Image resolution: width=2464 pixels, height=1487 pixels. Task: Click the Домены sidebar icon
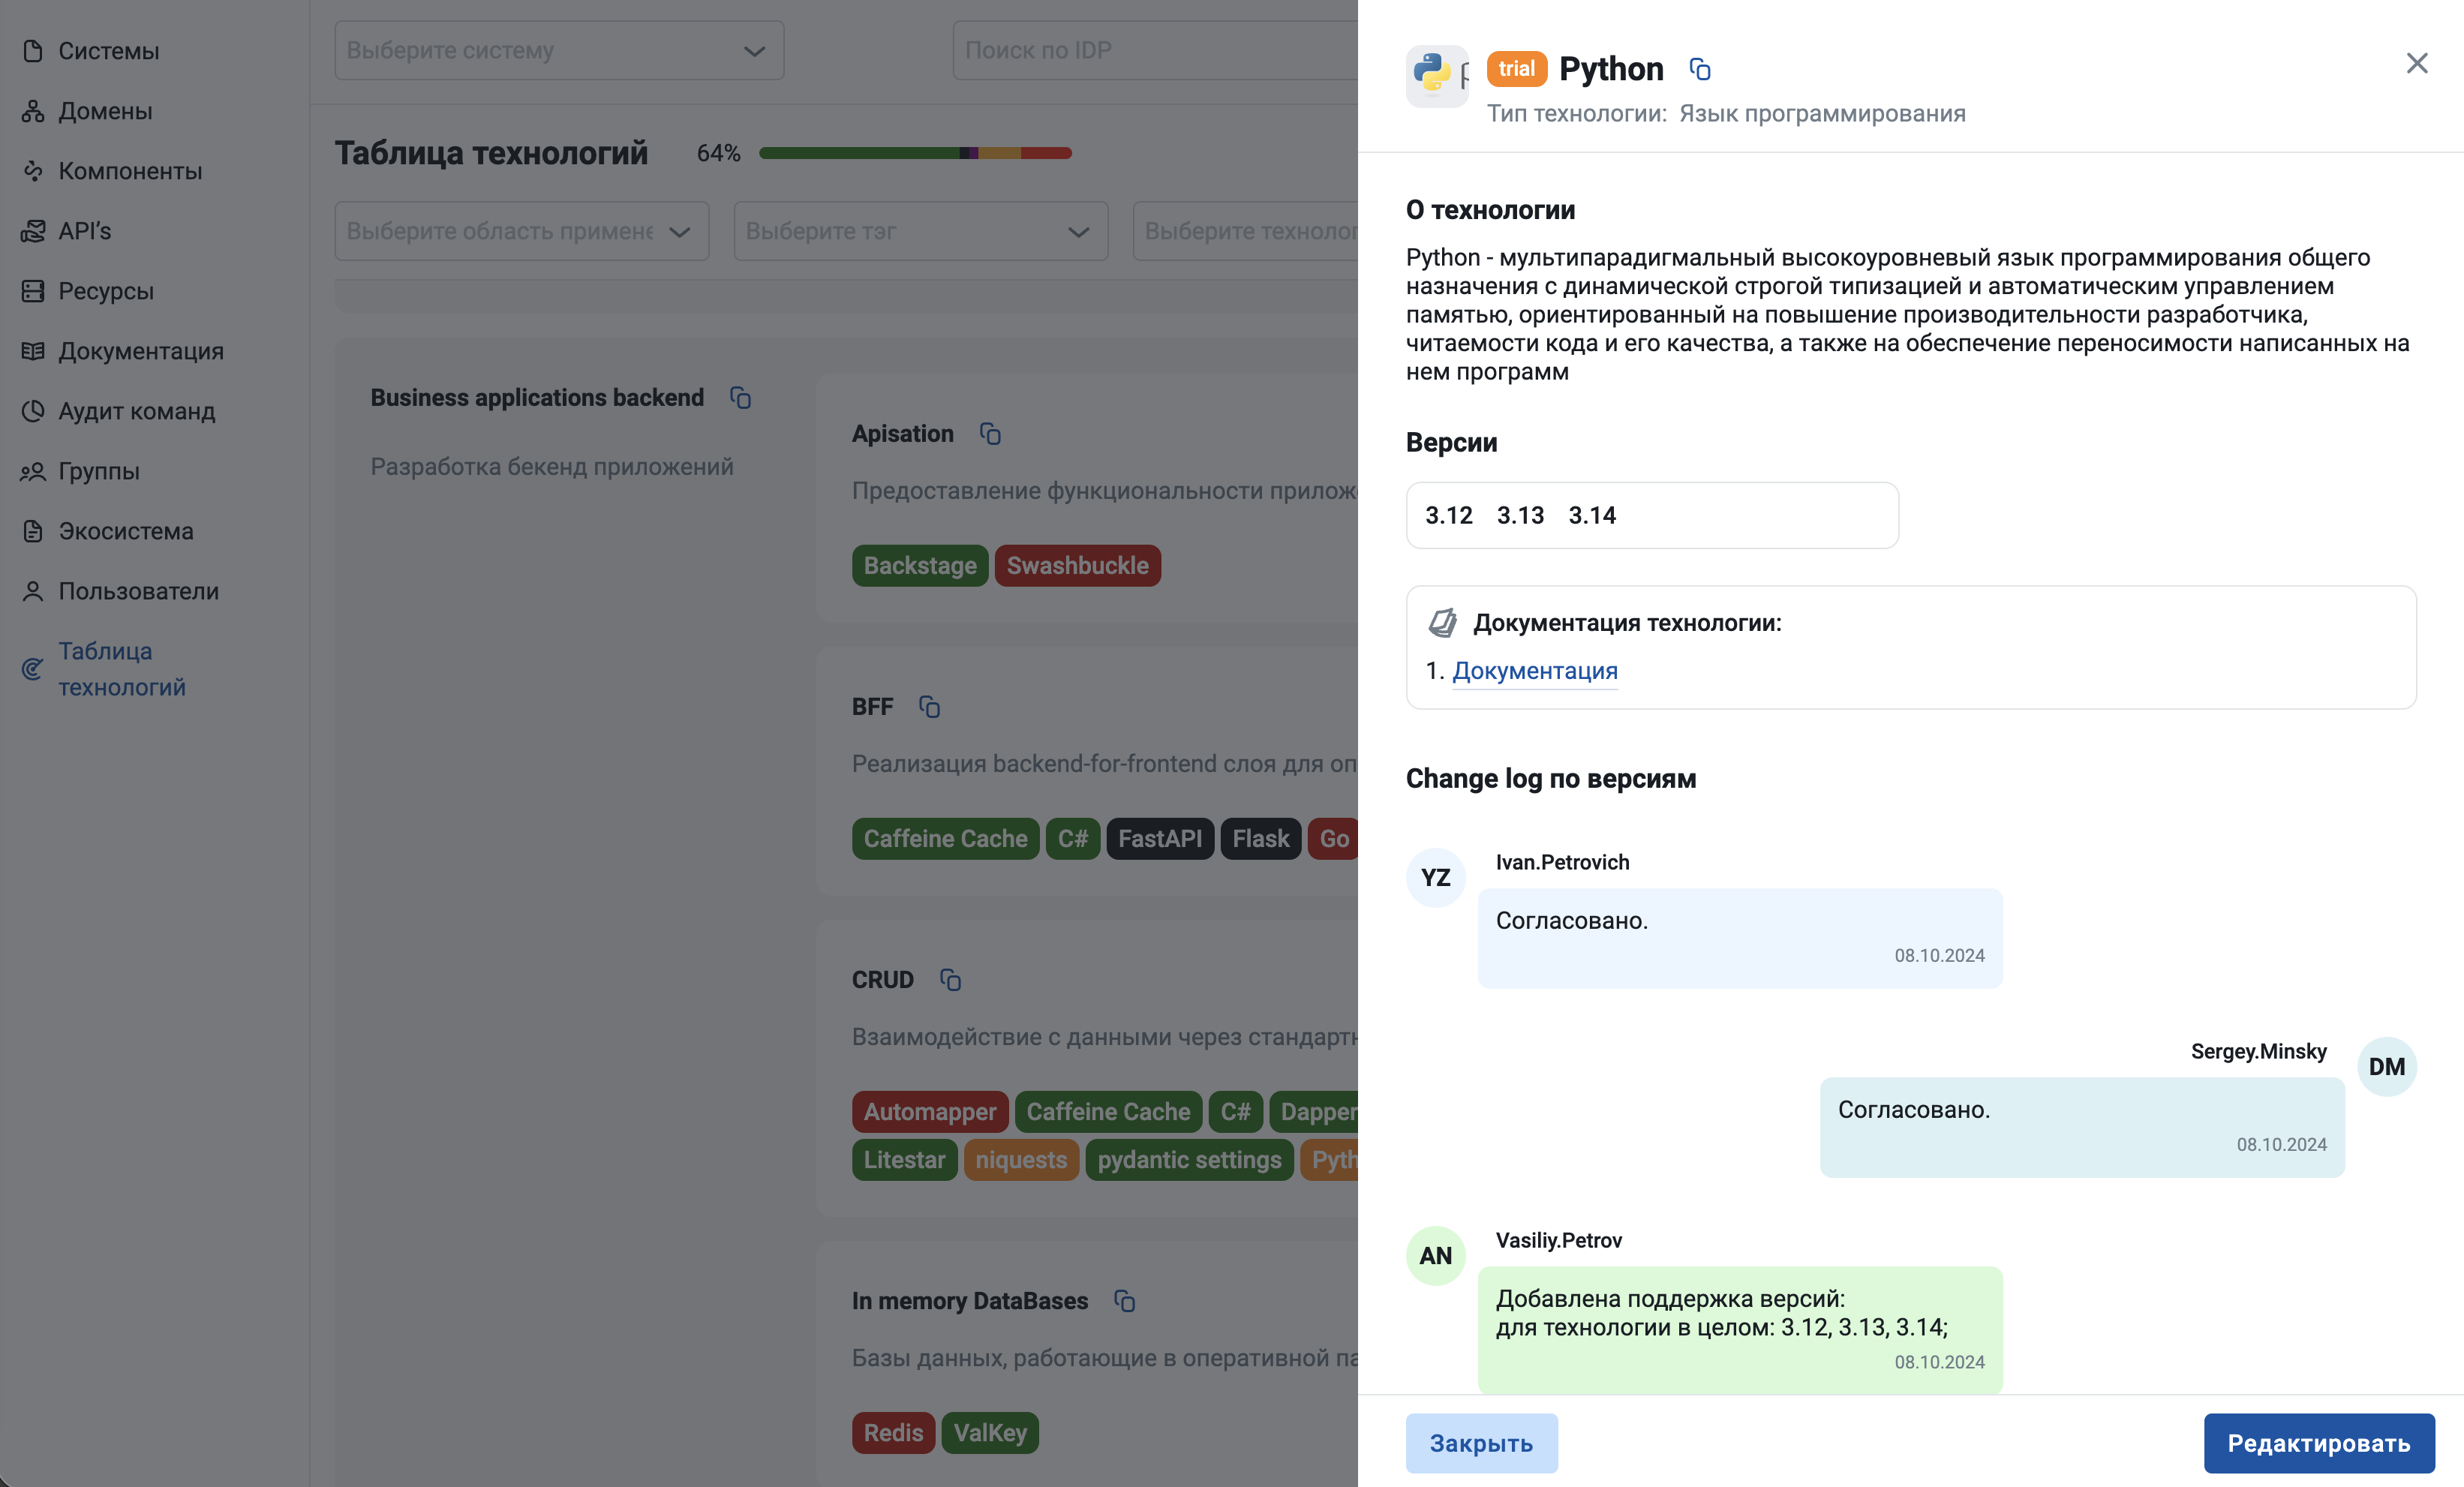coord(32,111)
